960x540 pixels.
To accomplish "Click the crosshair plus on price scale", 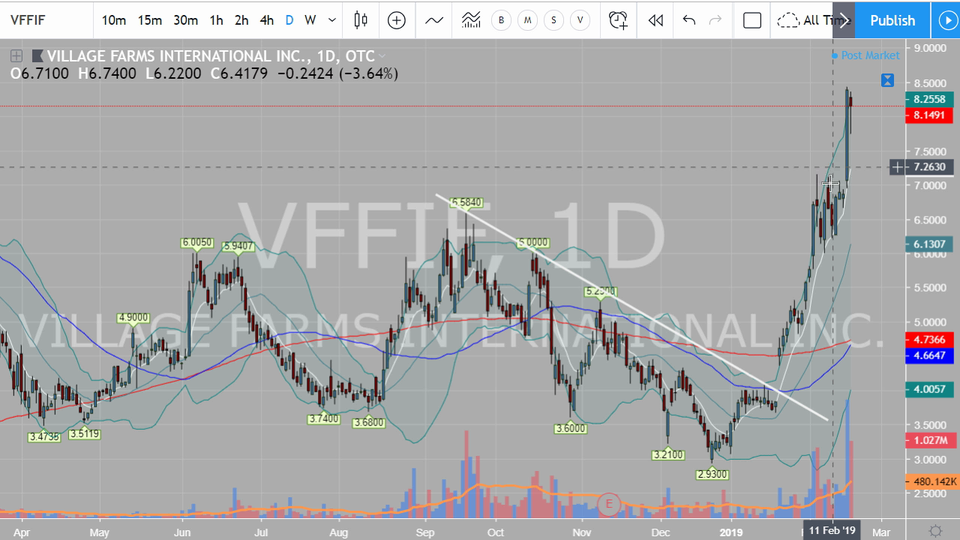I will pyautogui.click(x=897, y=167).
